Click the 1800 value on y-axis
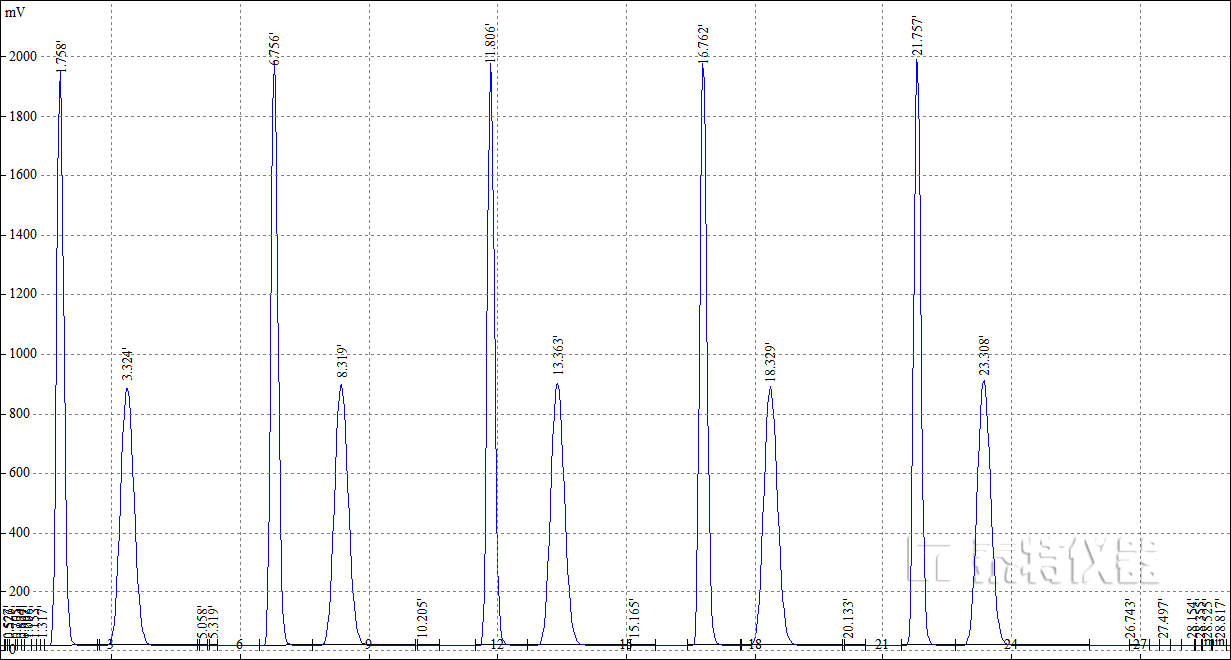 [x=22, y=116]
